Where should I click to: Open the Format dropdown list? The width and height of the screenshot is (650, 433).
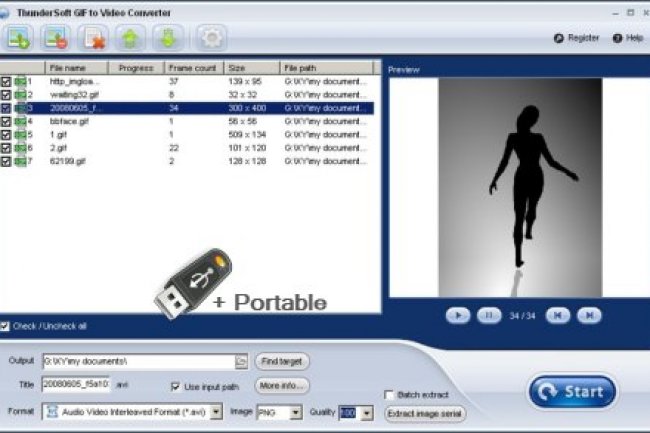217,412
